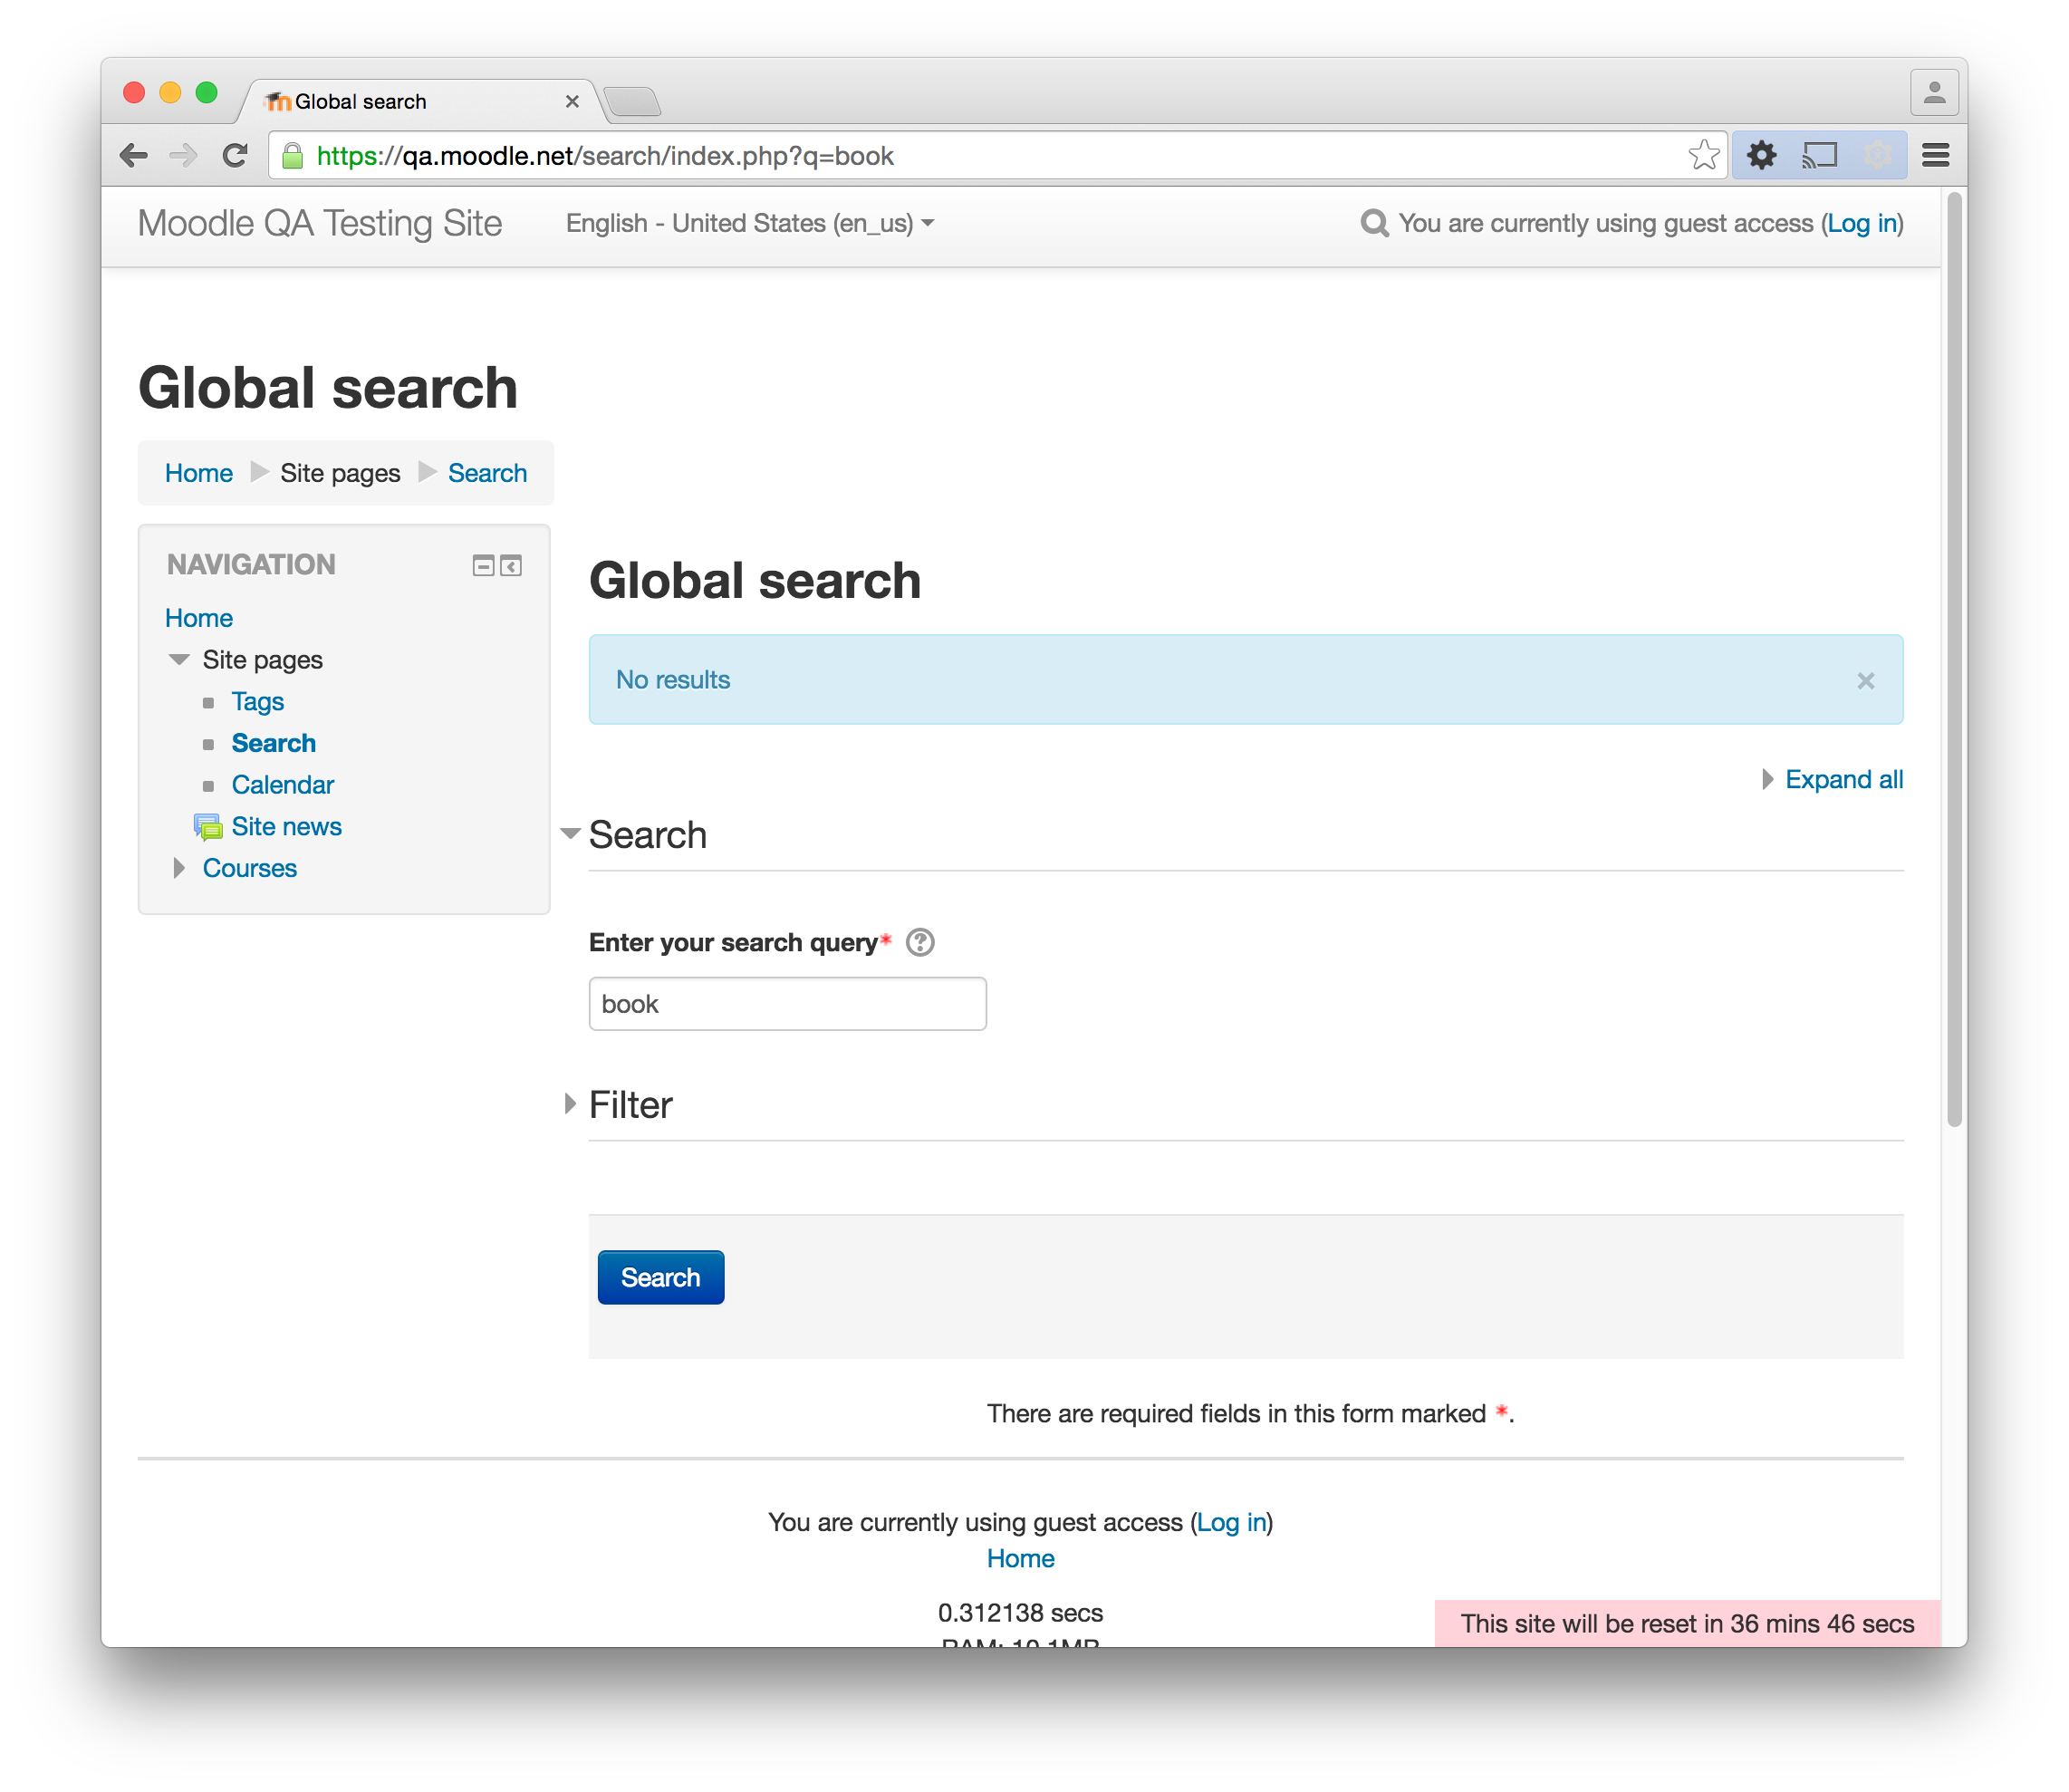
Task: Open Search in Navigation block
Action: pyautogui.click(x=274, y=743)
